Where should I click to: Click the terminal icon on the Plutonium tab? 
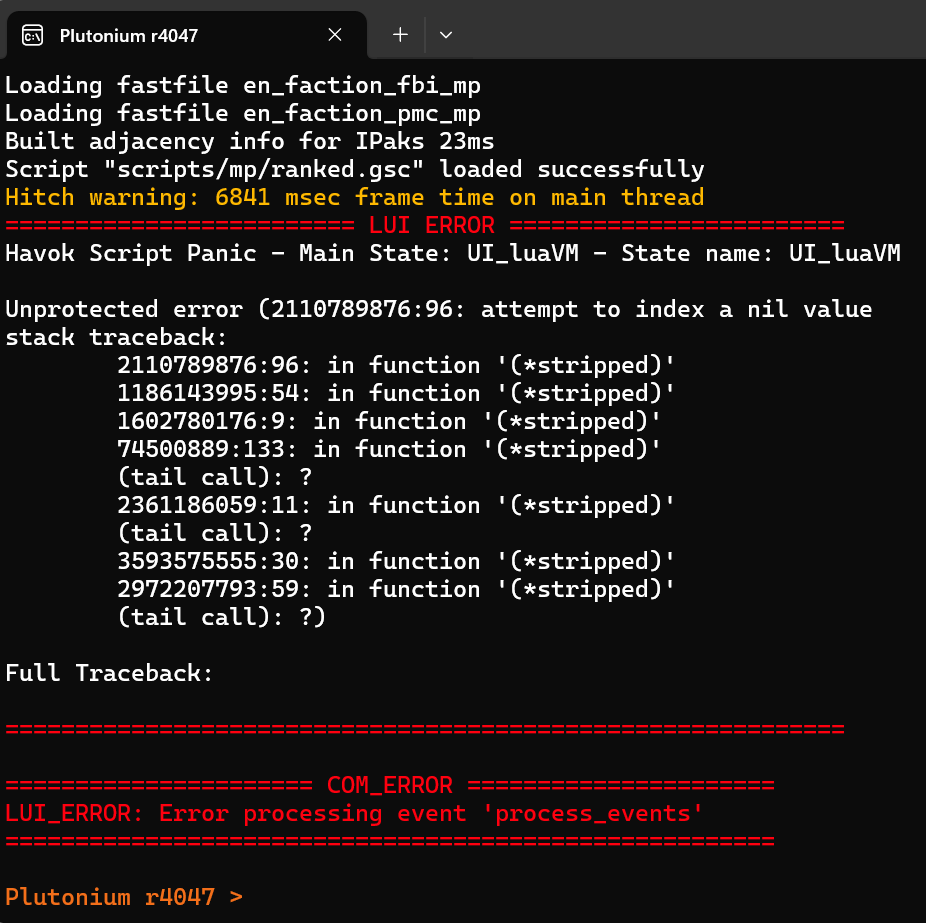coord(32,35)
